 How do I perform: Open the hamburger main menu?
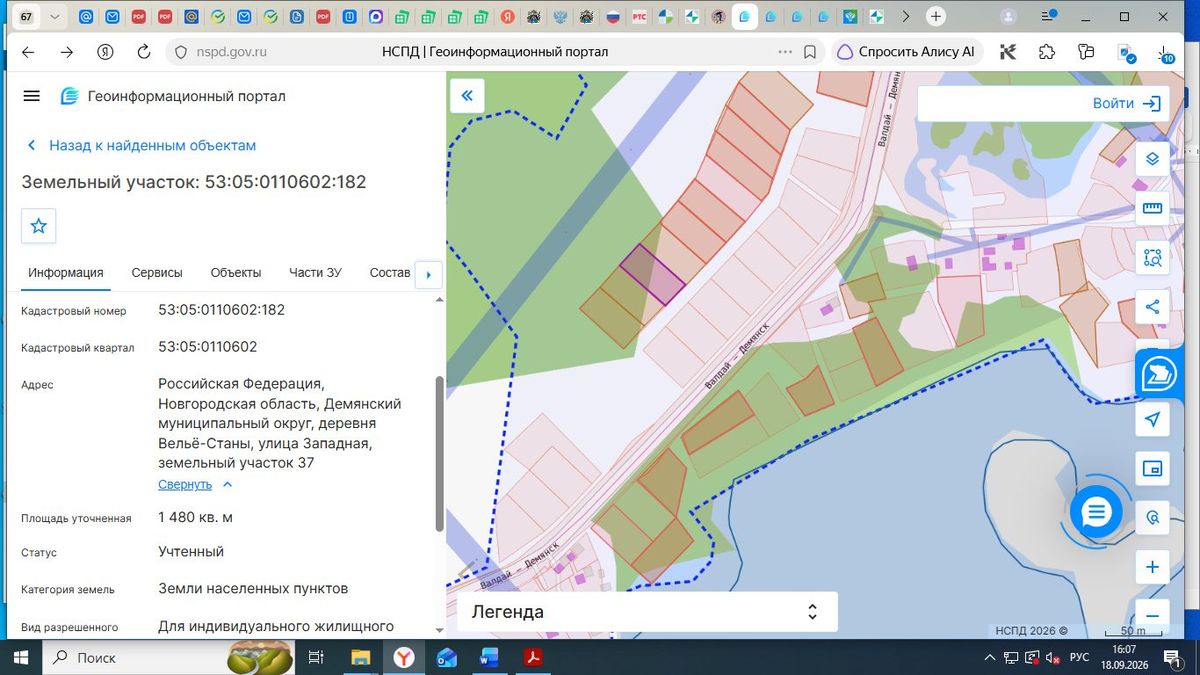click(31, 96)
